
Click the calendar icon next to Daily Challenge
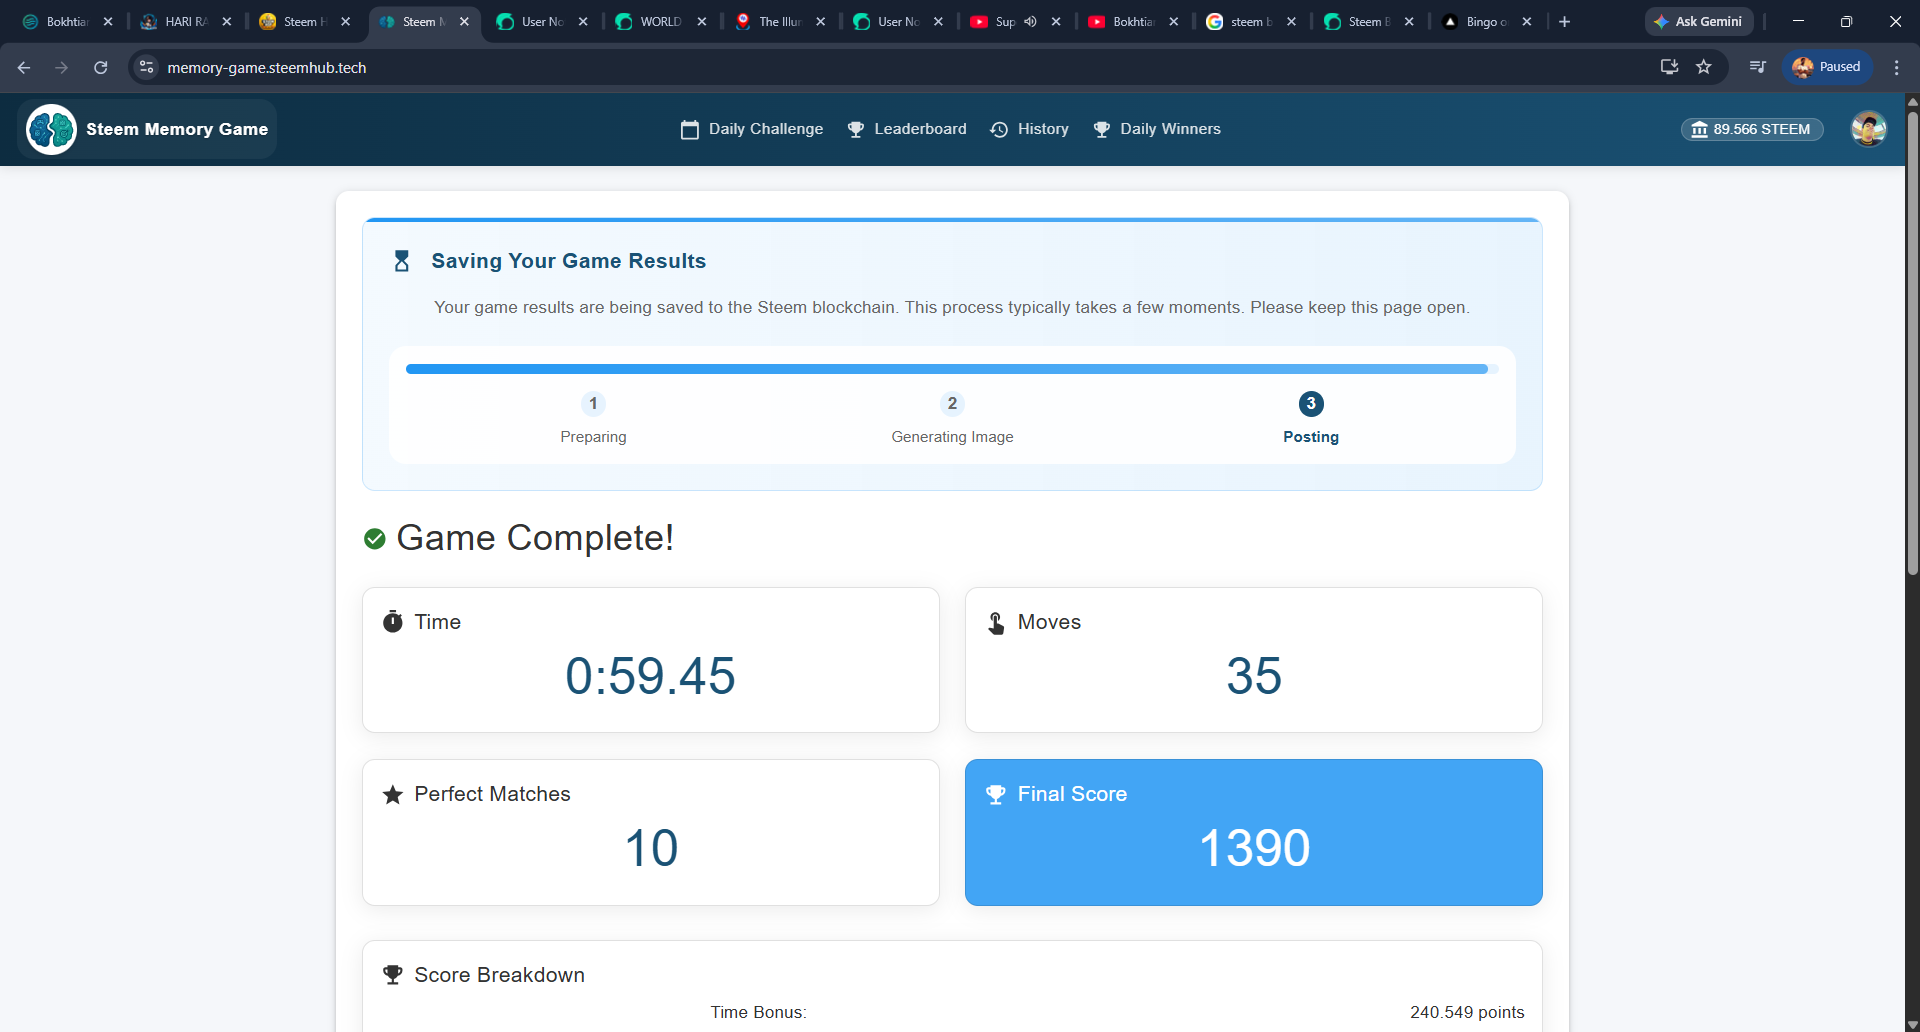click(690, 129)
